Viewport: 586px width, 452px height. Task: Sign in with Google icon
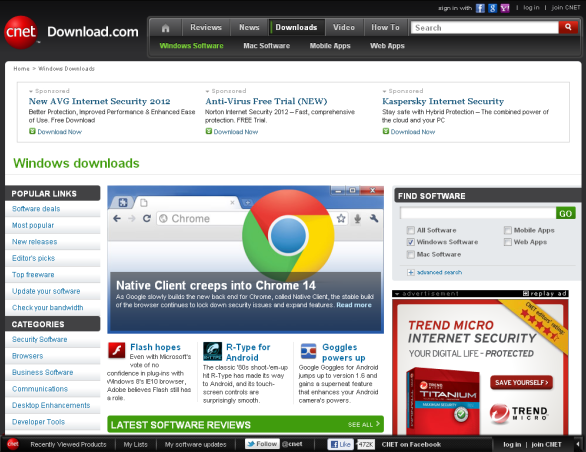pos(493,8)
